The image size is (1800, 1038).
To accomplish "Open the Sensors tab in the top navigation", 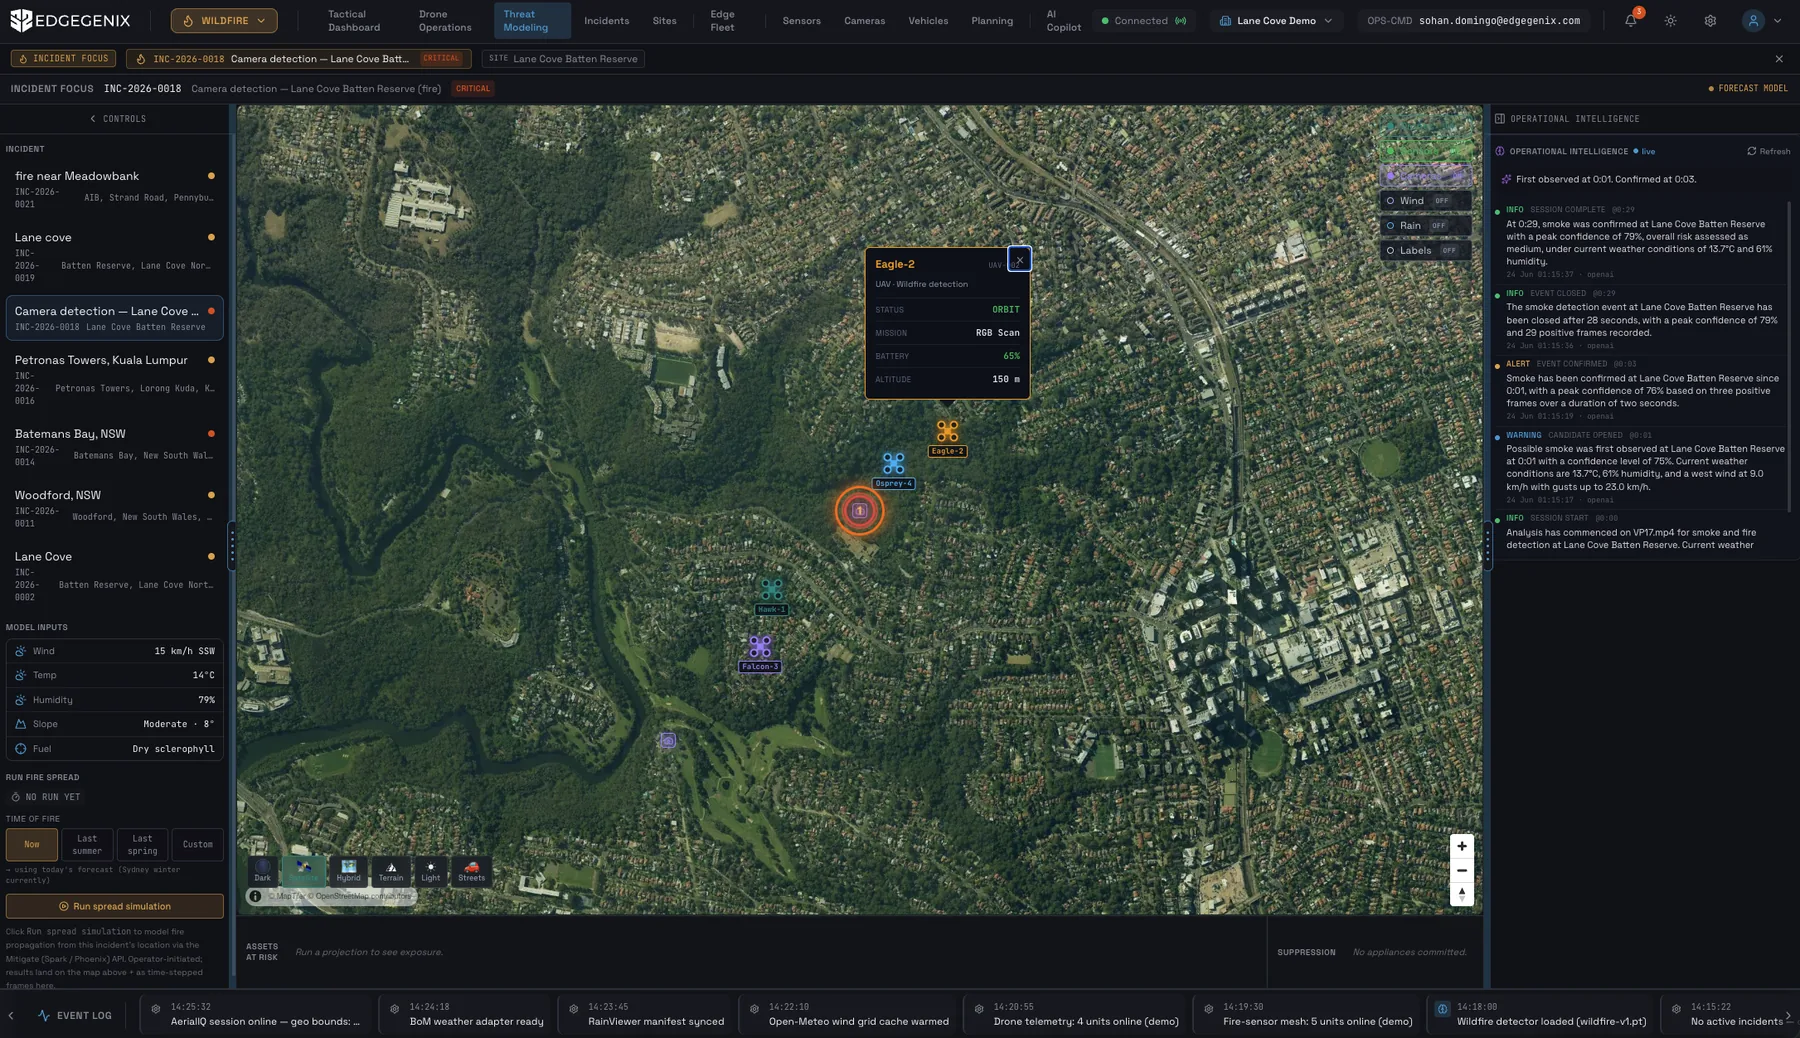I will (801, 20).
